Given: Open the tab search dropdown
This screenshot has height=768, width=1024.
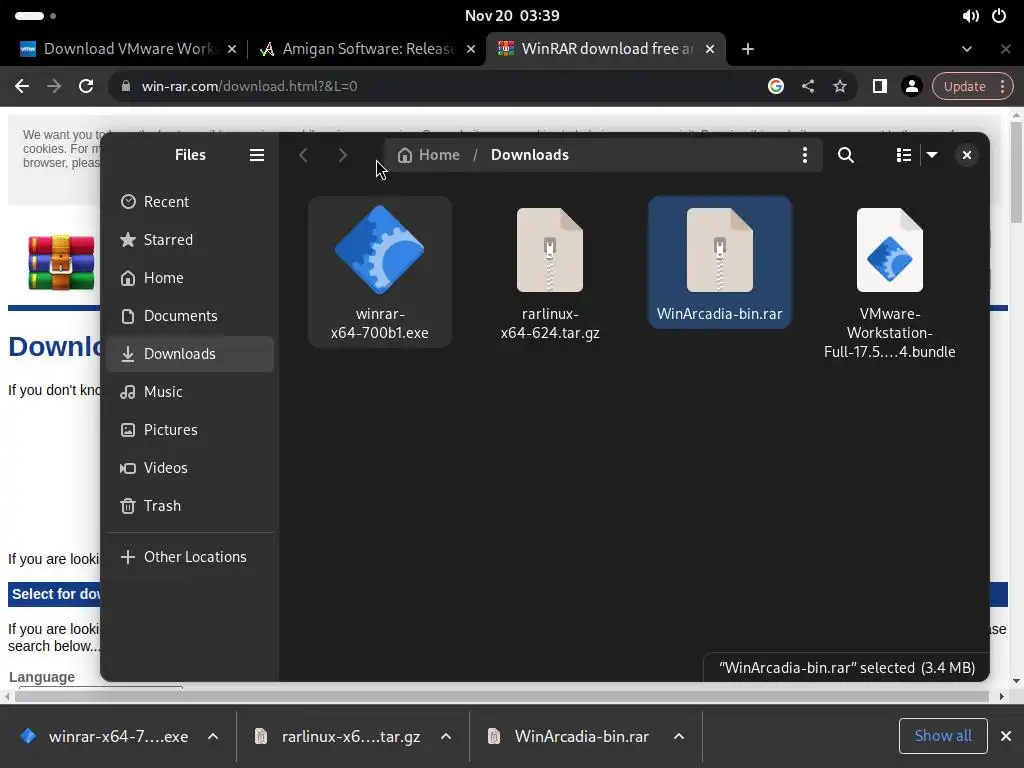Looking at the screenshot, I should [967, 49].
